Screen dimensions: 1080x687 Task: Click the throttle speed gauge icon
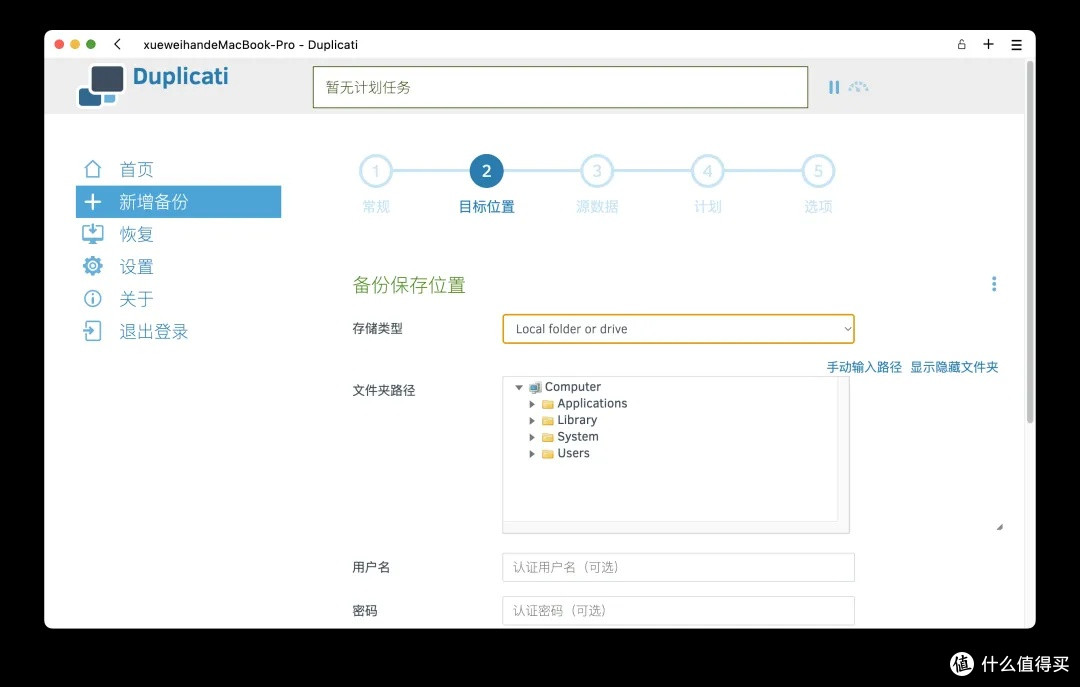pos(858,87)
